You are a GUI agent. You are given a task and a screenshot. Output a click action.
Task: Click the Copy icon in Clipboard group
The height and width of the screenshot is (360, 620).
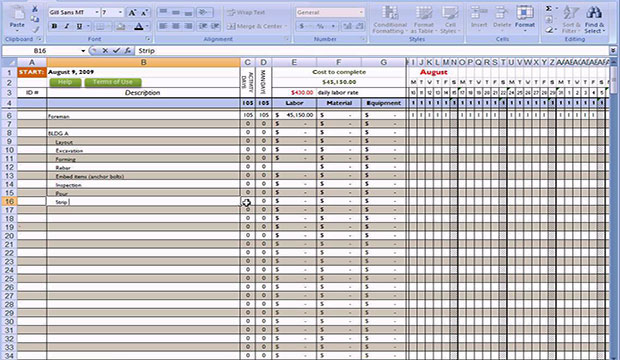click(x=35, y=19)
